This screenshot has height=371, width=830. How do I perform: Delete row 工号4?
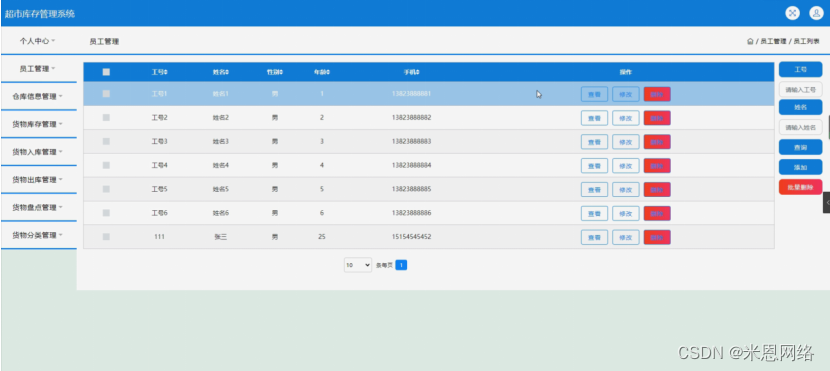click(657, 166)
